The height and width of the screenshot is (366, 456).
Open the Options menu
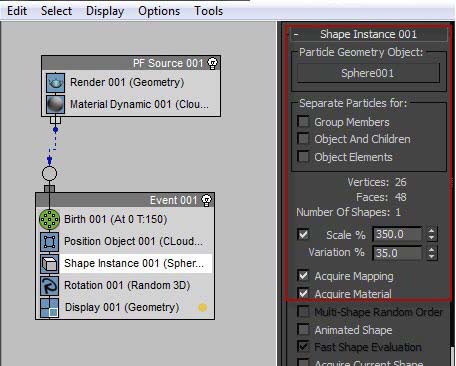point(159,11)
